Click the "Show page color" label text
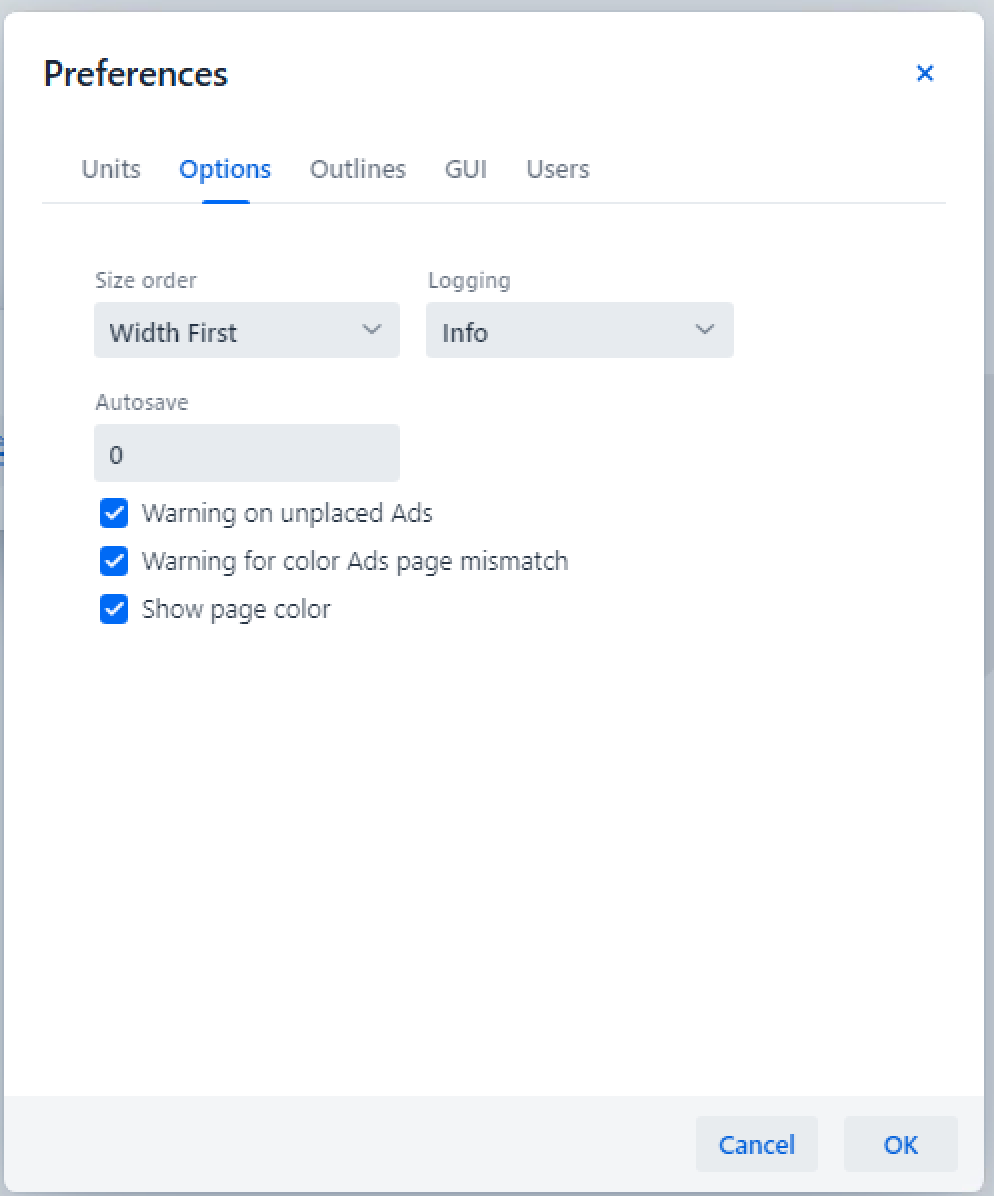This screenshot has height=1196, width=994. point(236,609)
